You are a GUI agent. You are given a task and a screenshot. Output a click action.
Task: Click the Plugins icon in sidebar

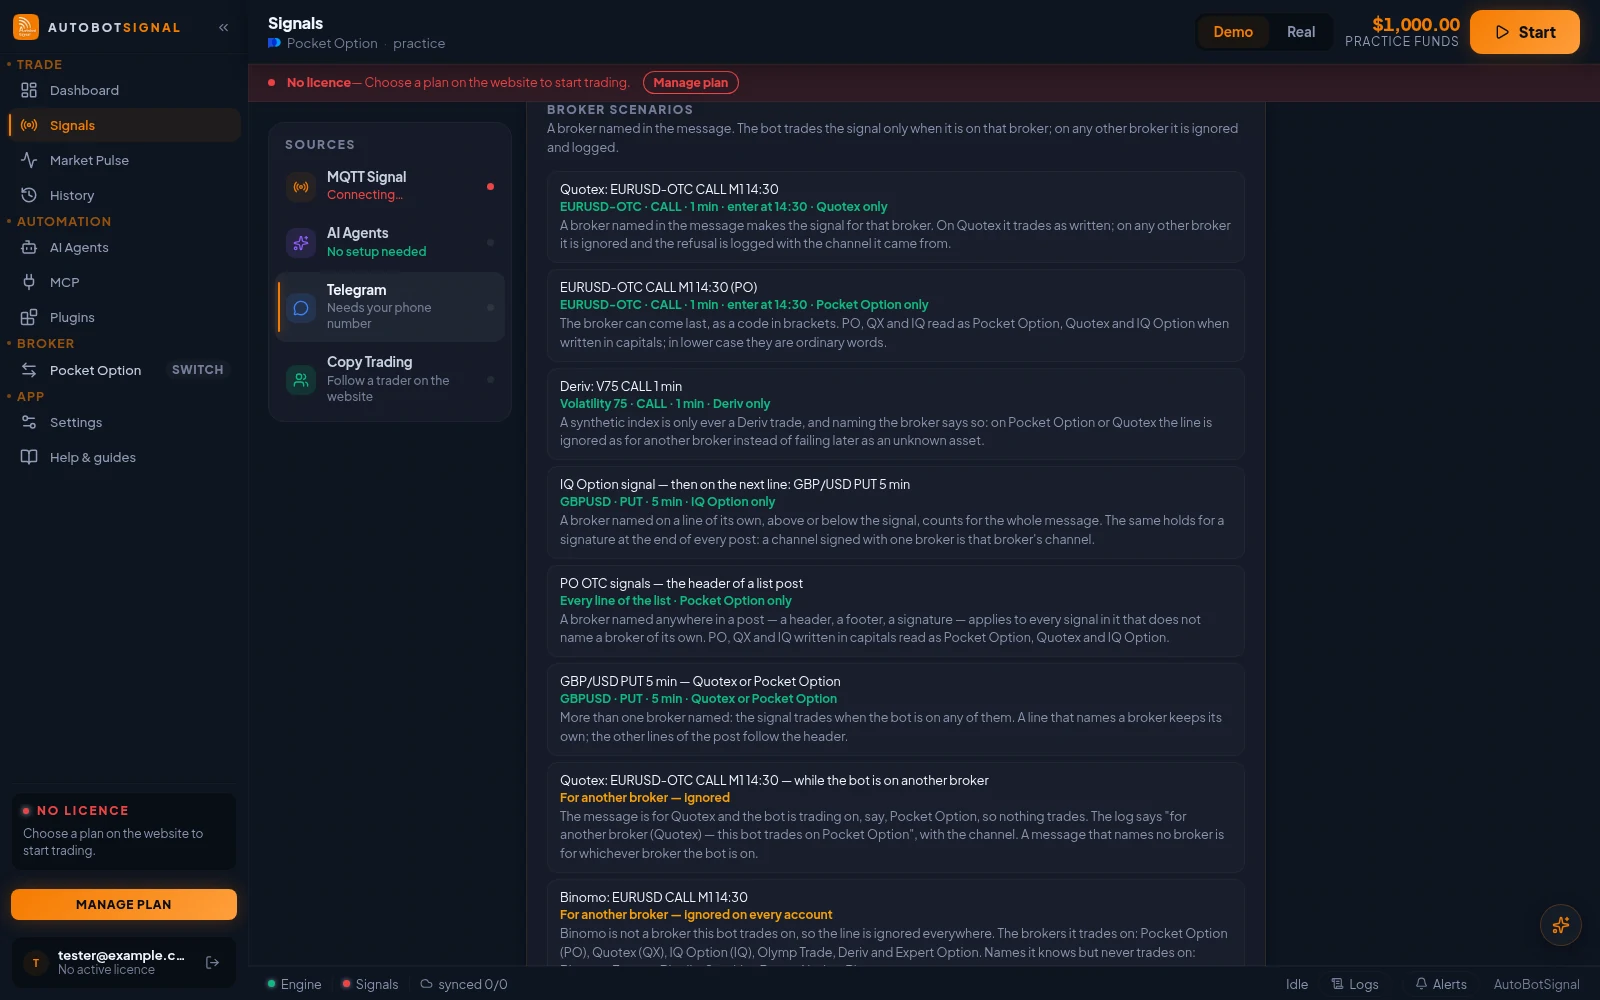coord(29,317)
